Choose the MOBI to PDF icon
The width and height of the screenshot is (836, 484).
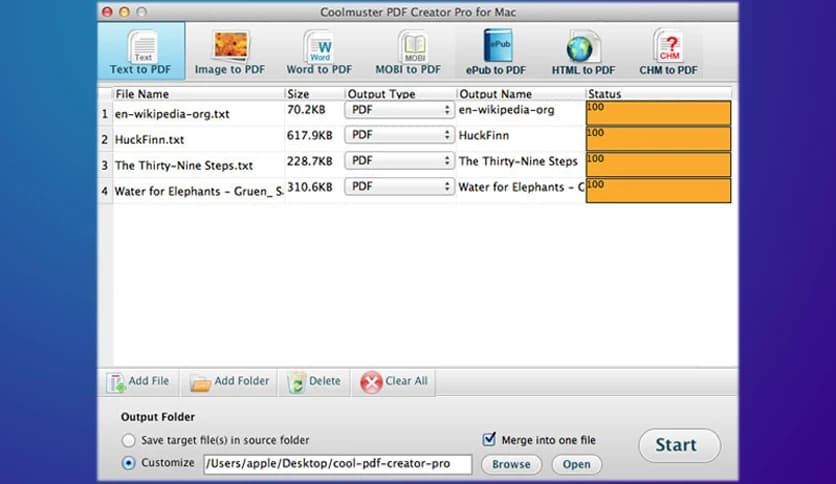click(x=408, y=52)
